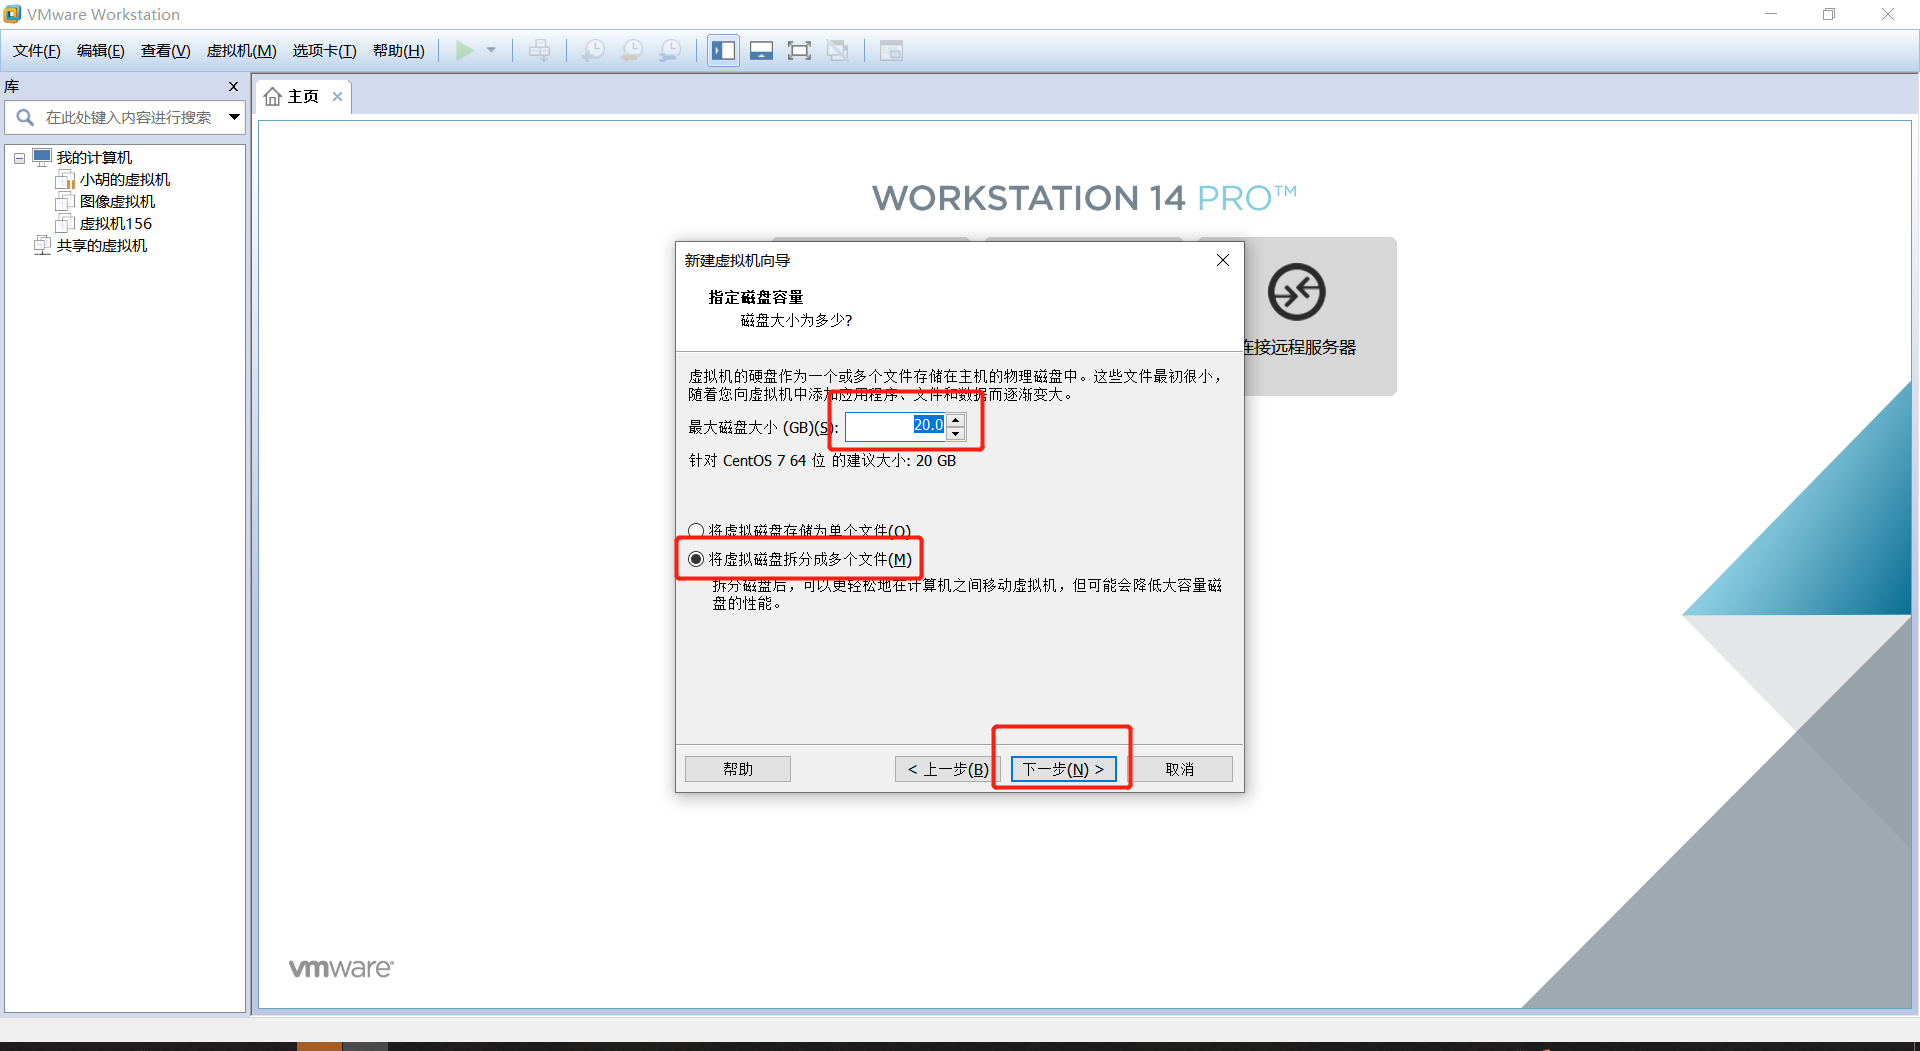Click the 下一步(N) next button

point(1063,769)
